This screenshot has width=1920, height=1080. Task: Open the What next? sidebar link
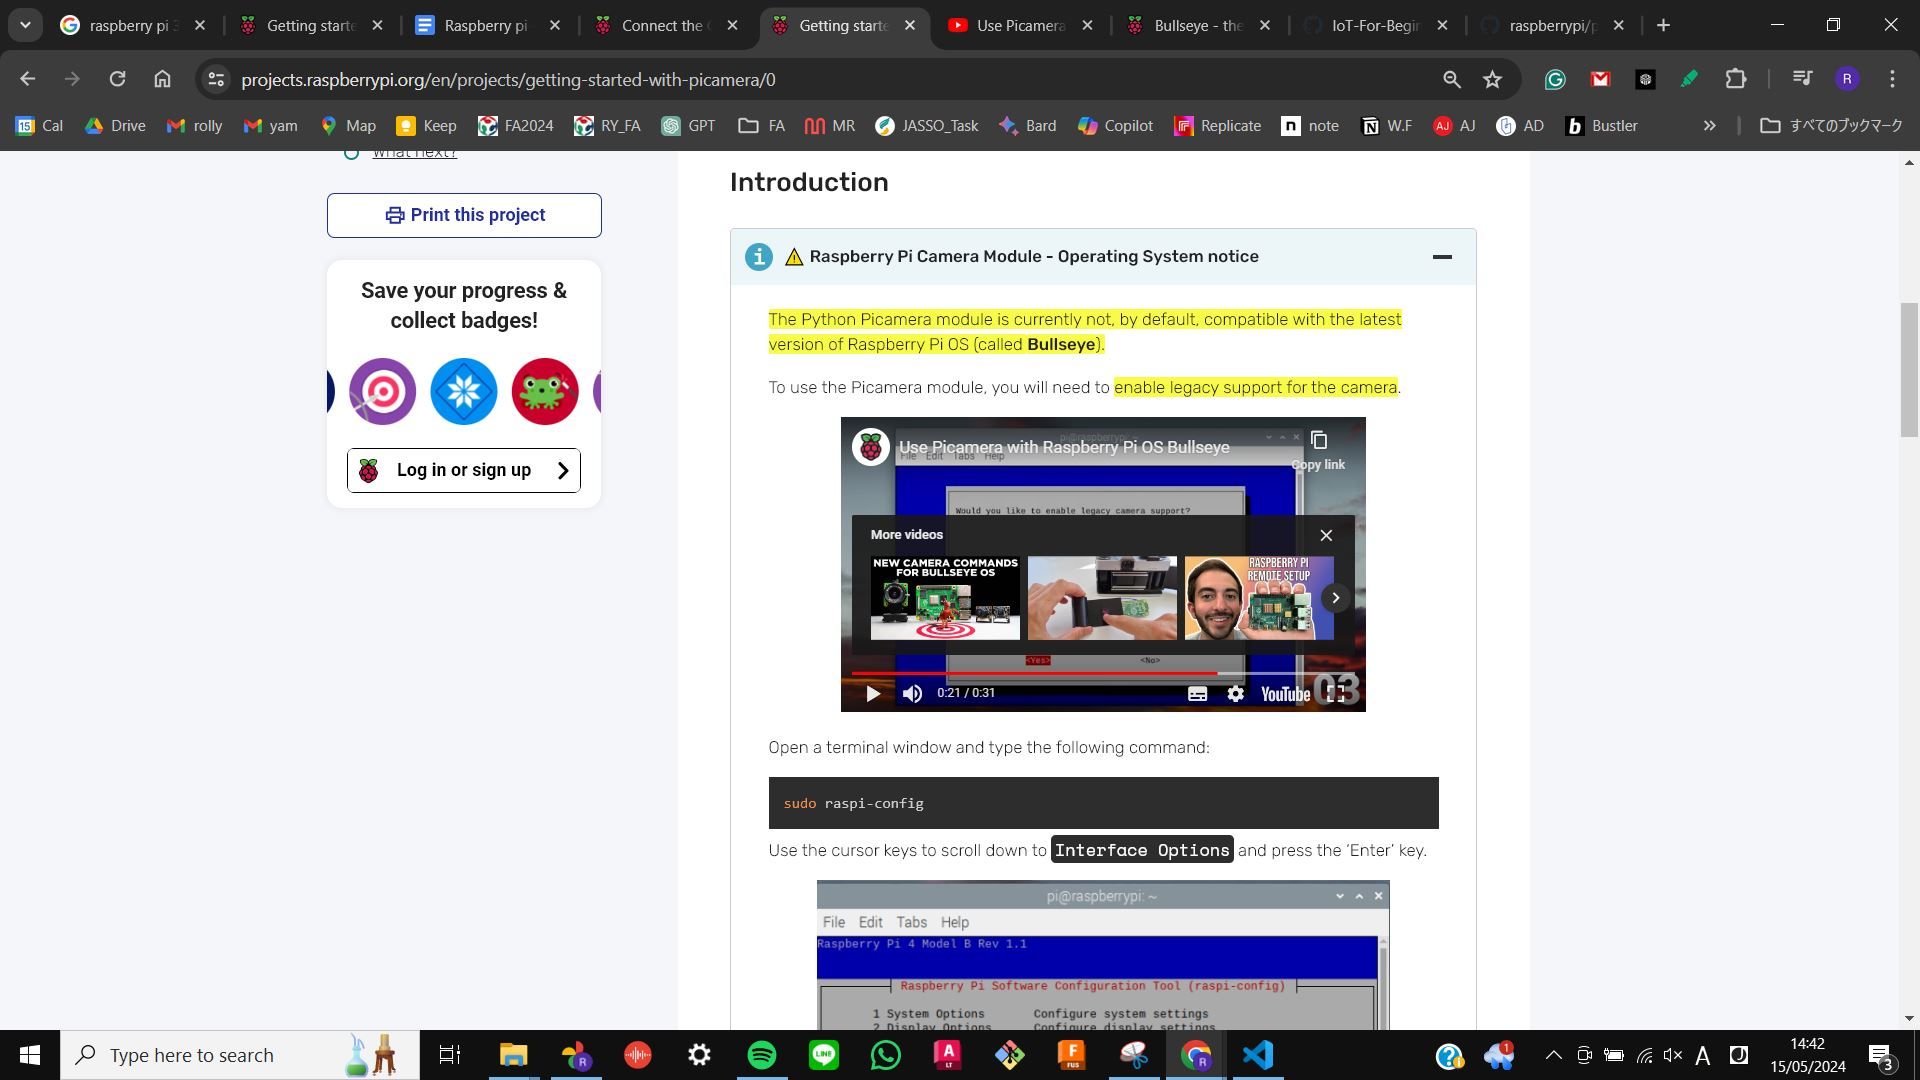(414, 153)
